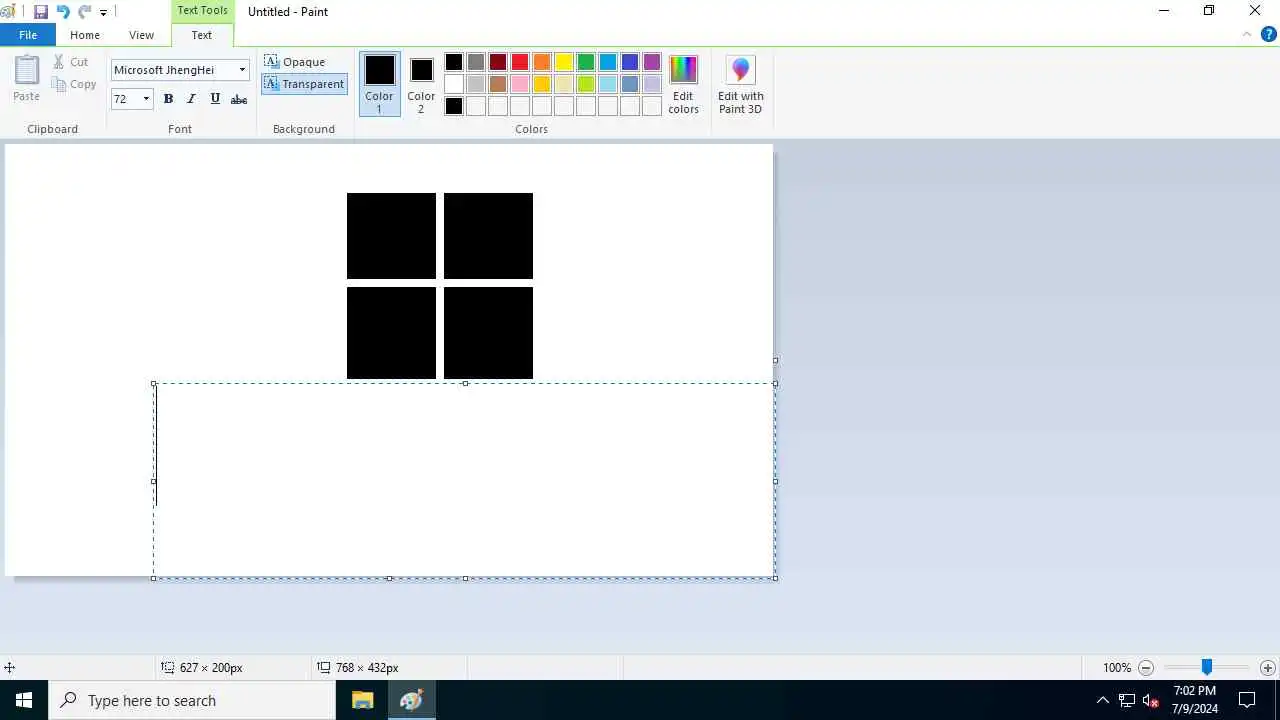Click the Zoom in plus button

[x=1268, y=667]
